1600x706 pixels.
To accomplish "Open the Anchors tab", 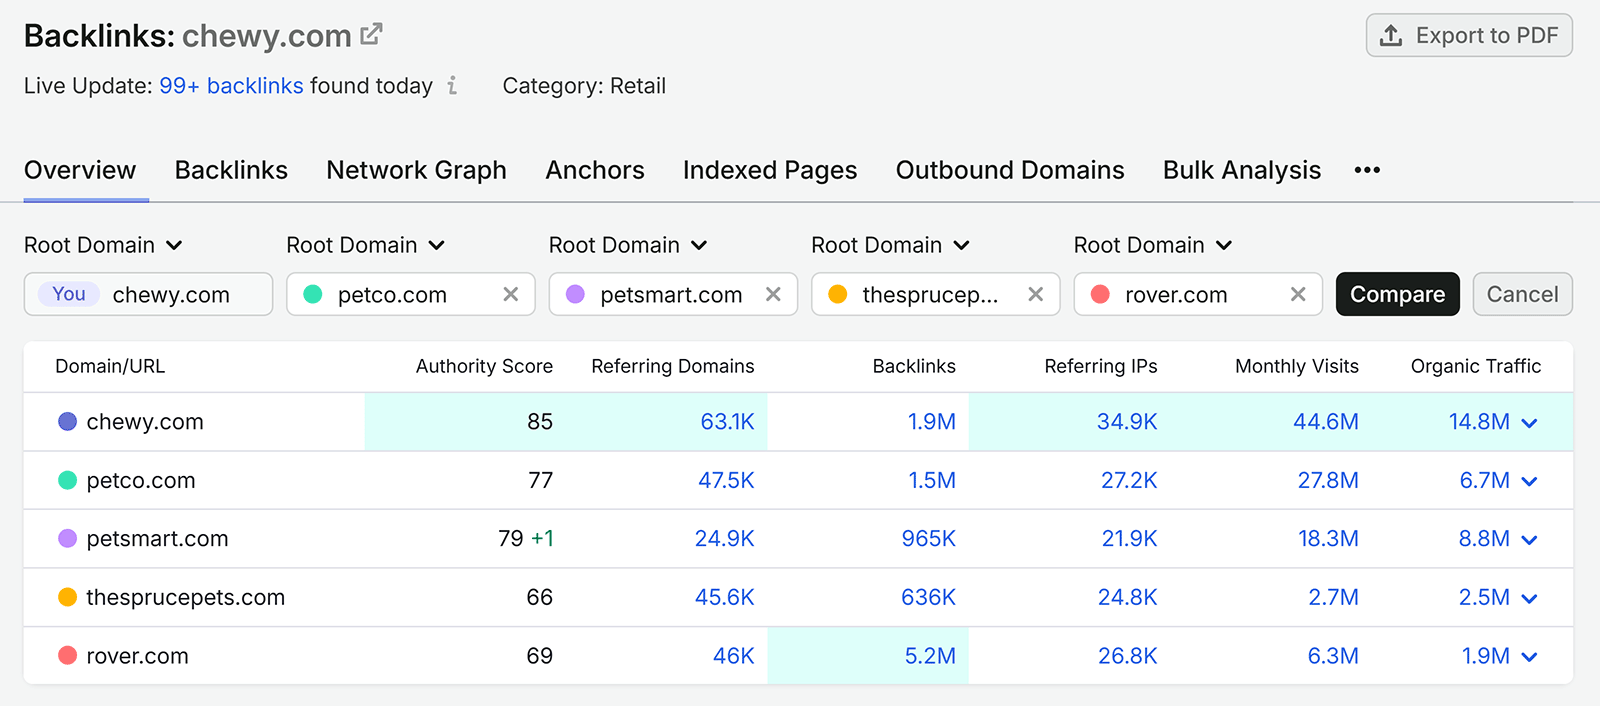I will click(595, 170).
